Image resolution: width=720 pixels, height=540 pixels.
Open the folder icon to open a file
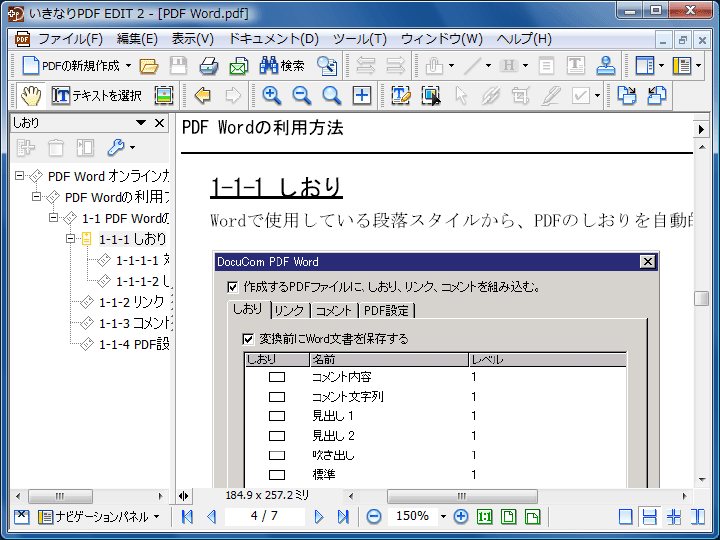[149, 66]
